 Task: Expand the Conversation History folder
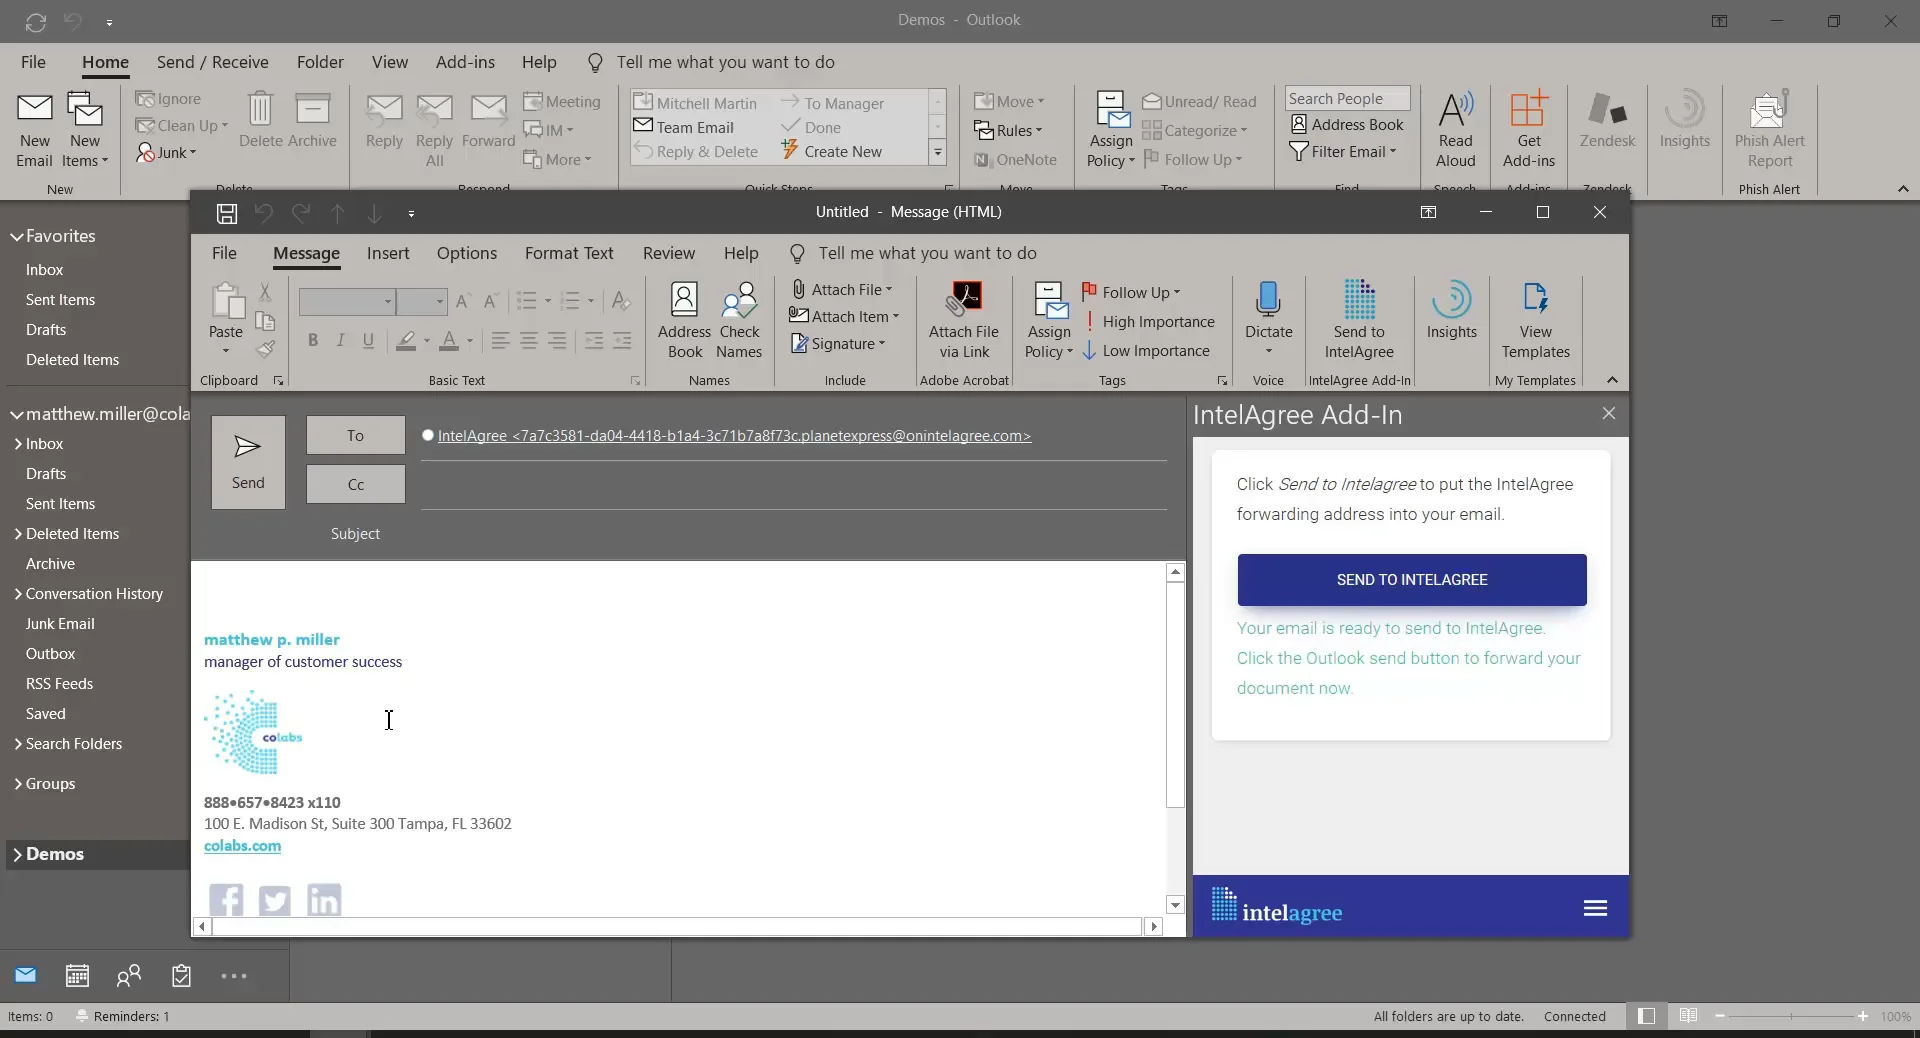(18, 594)
